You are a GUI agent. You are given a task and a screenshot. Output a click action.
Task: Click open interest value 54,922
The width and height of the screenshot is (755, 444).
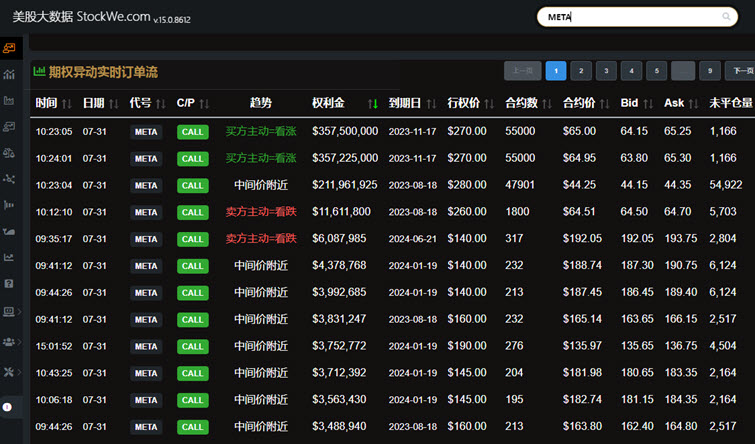[726, 185]
